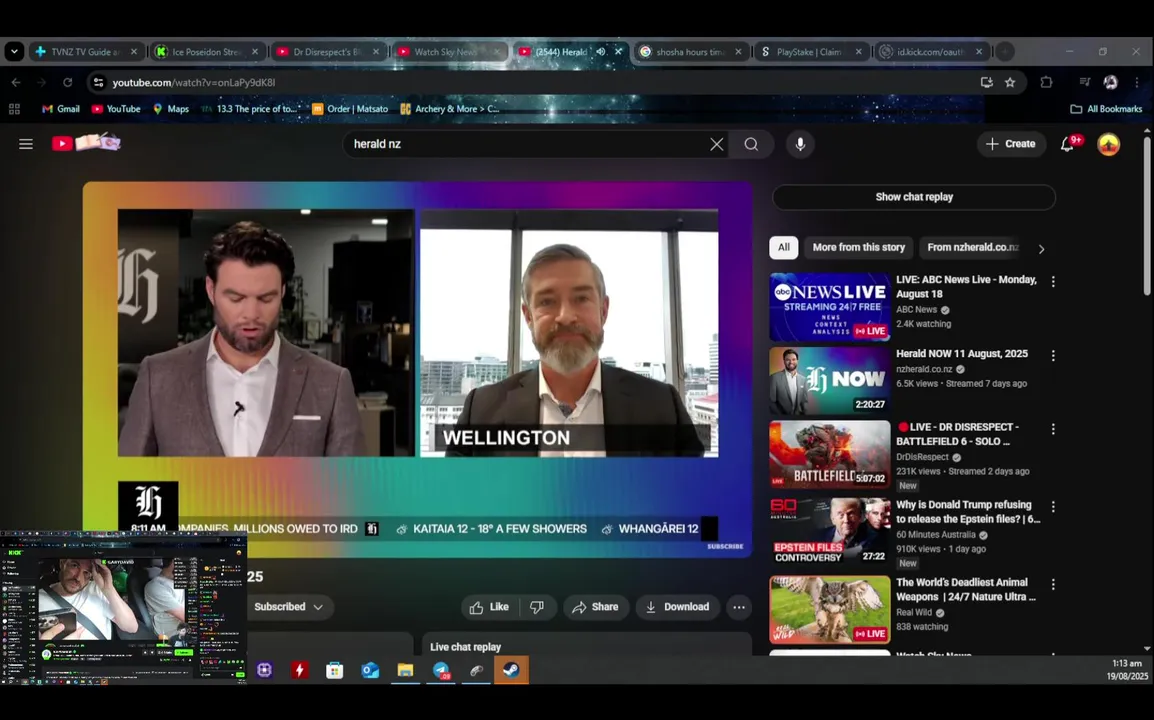
Task: Install app icon in address bar
Action: coord(986,82)
